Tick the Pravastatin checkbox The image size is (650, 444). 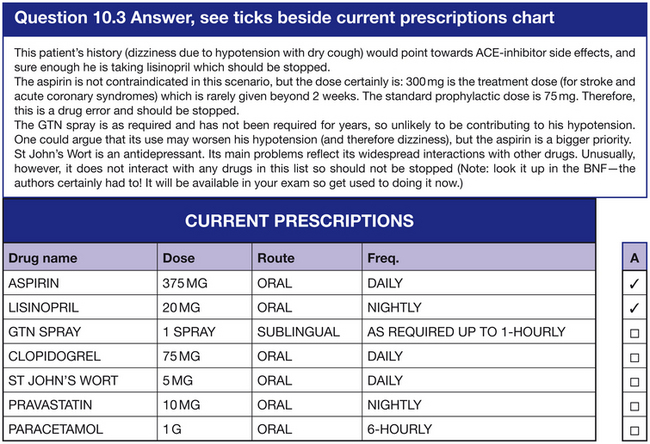coord(634,406)
